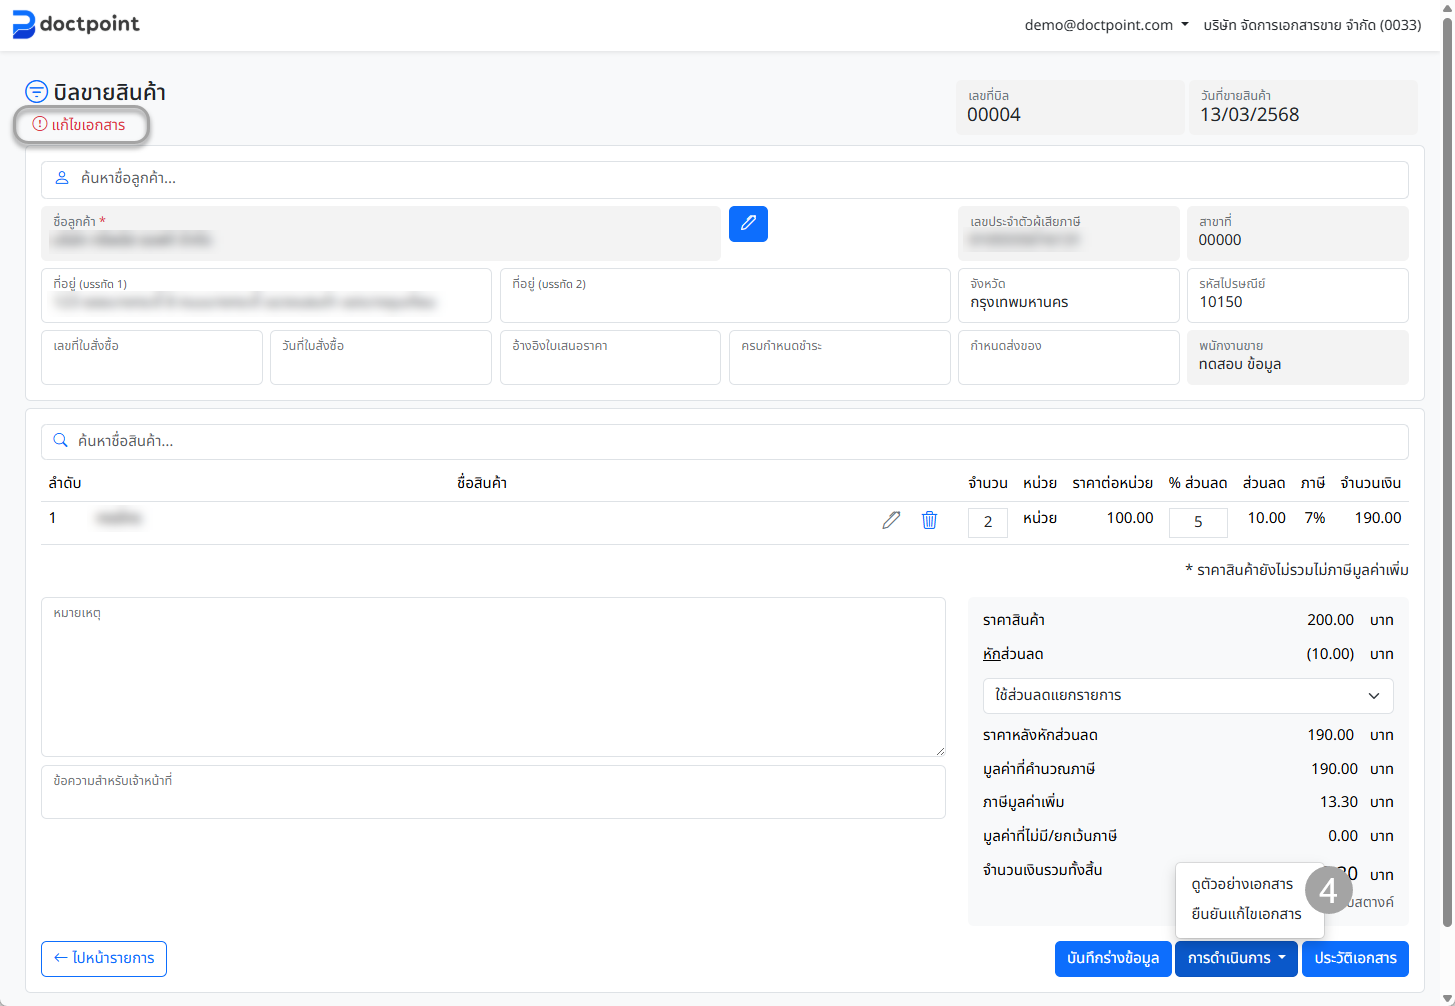The width and height of the screenshot is (1455, 1006).
Task: Click the person icon in customer search
Action: point(62,178)
